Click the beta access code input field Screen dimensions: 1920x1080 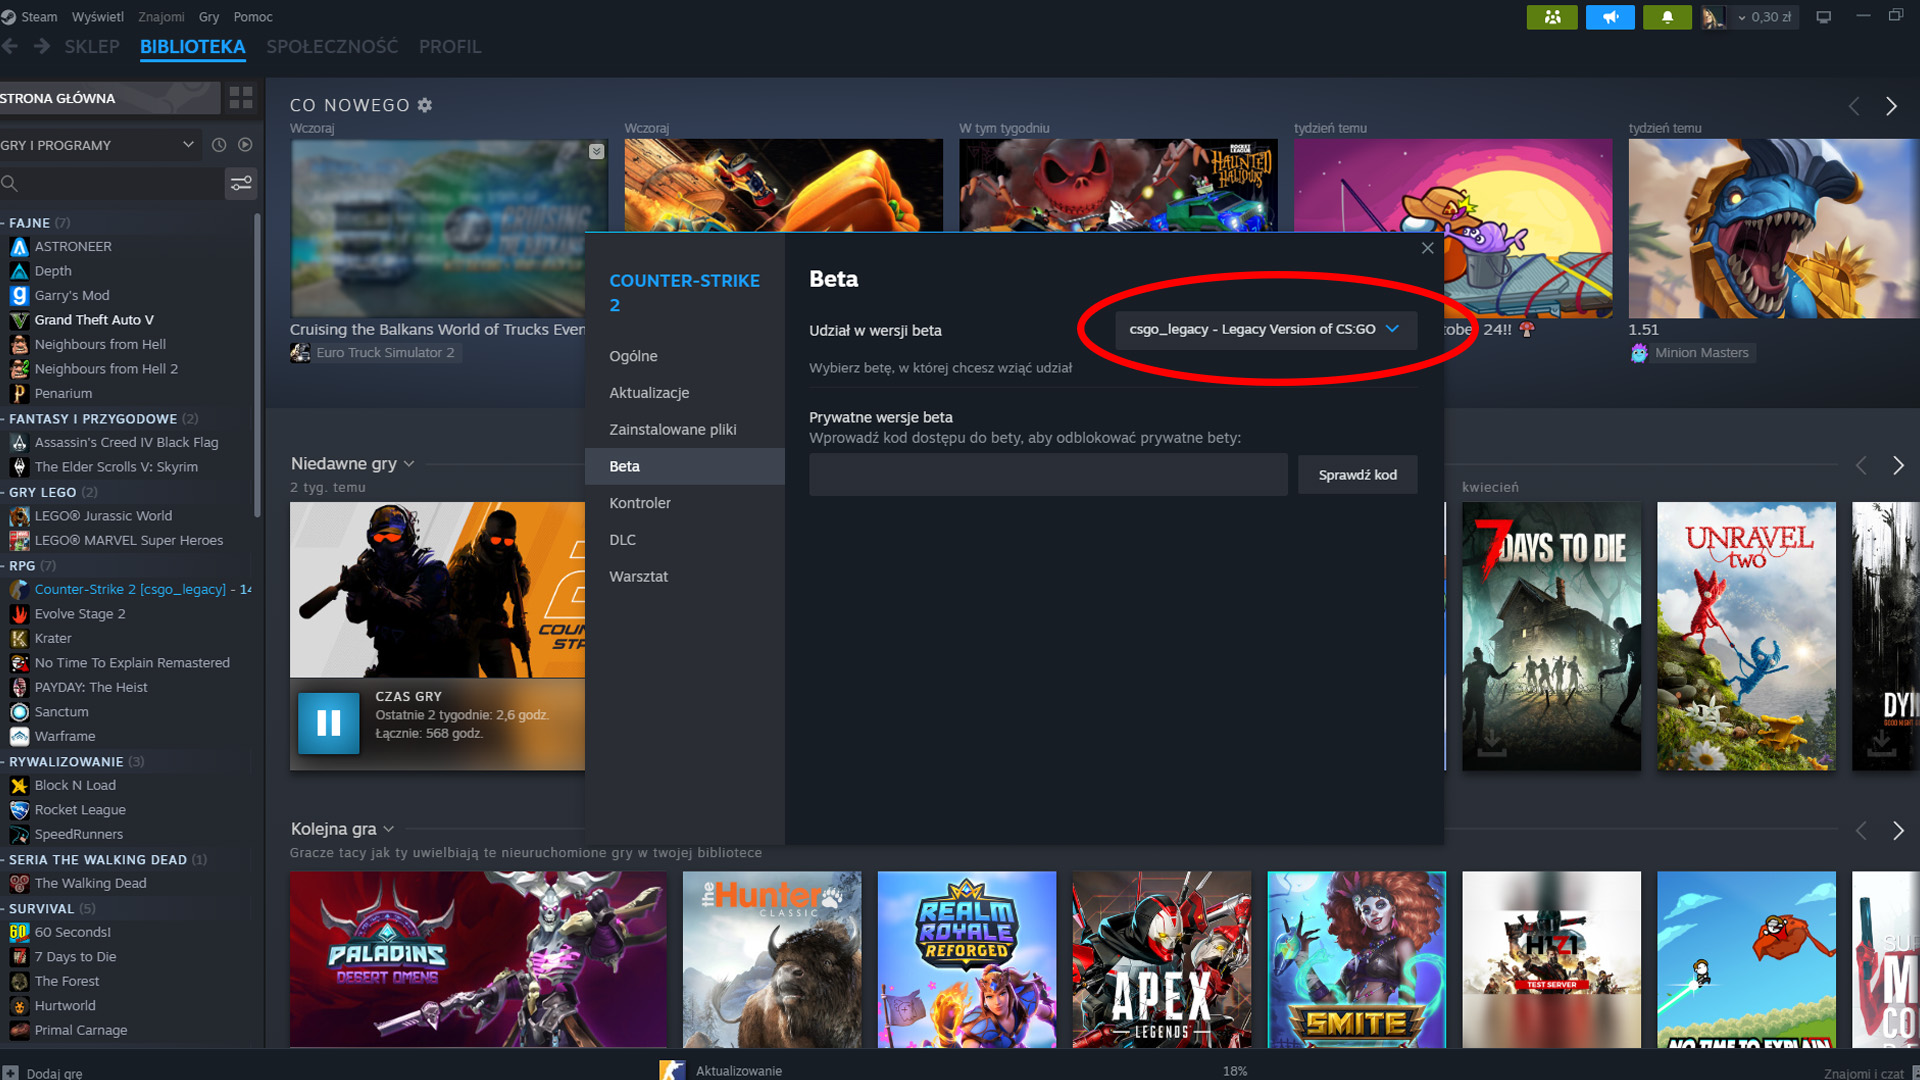click(1048, 475)
